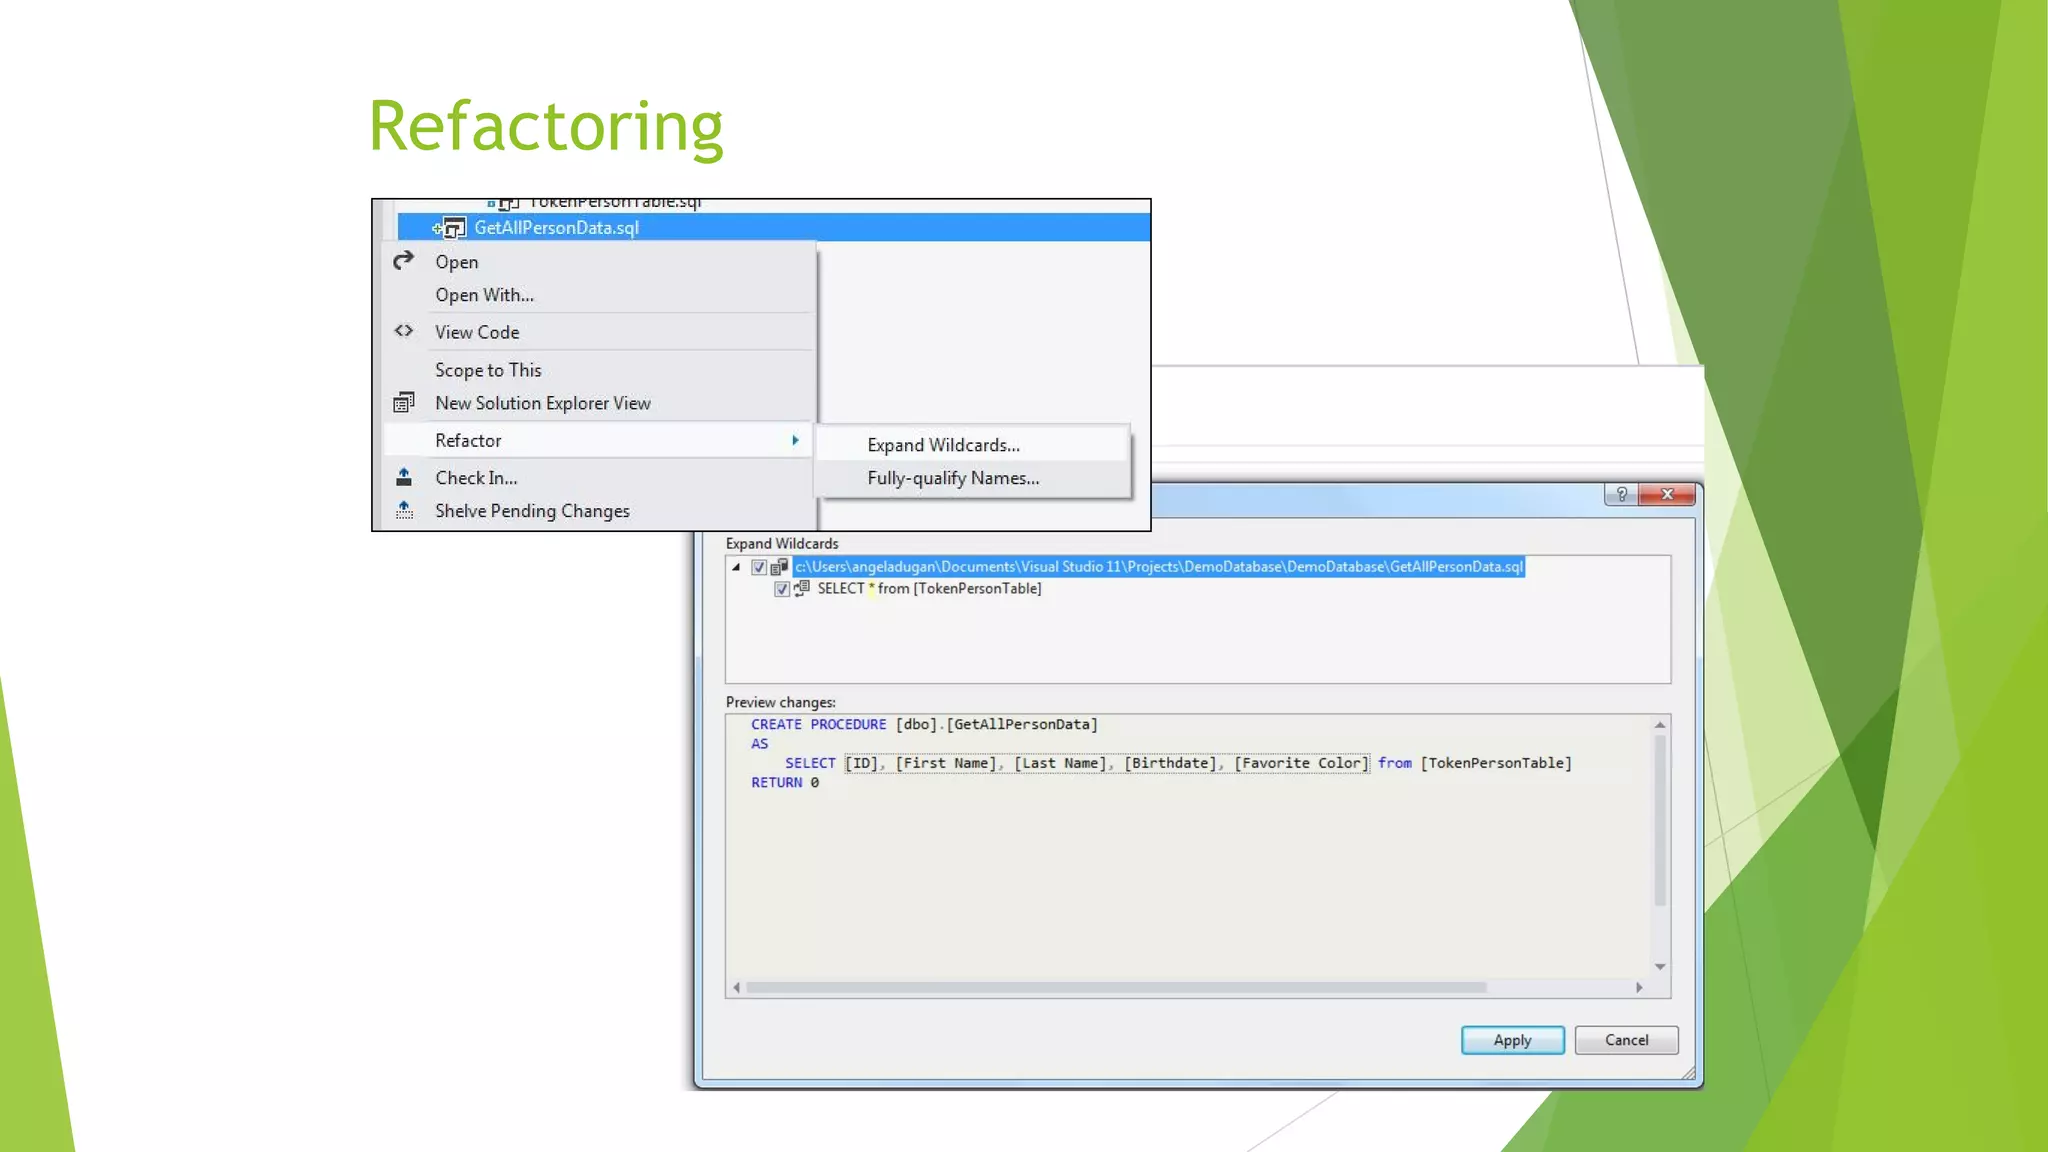The width and height of the screenshot is (2048, 1152).
Task: Select Check In... menu entry
Action: (x=476, y=478)
